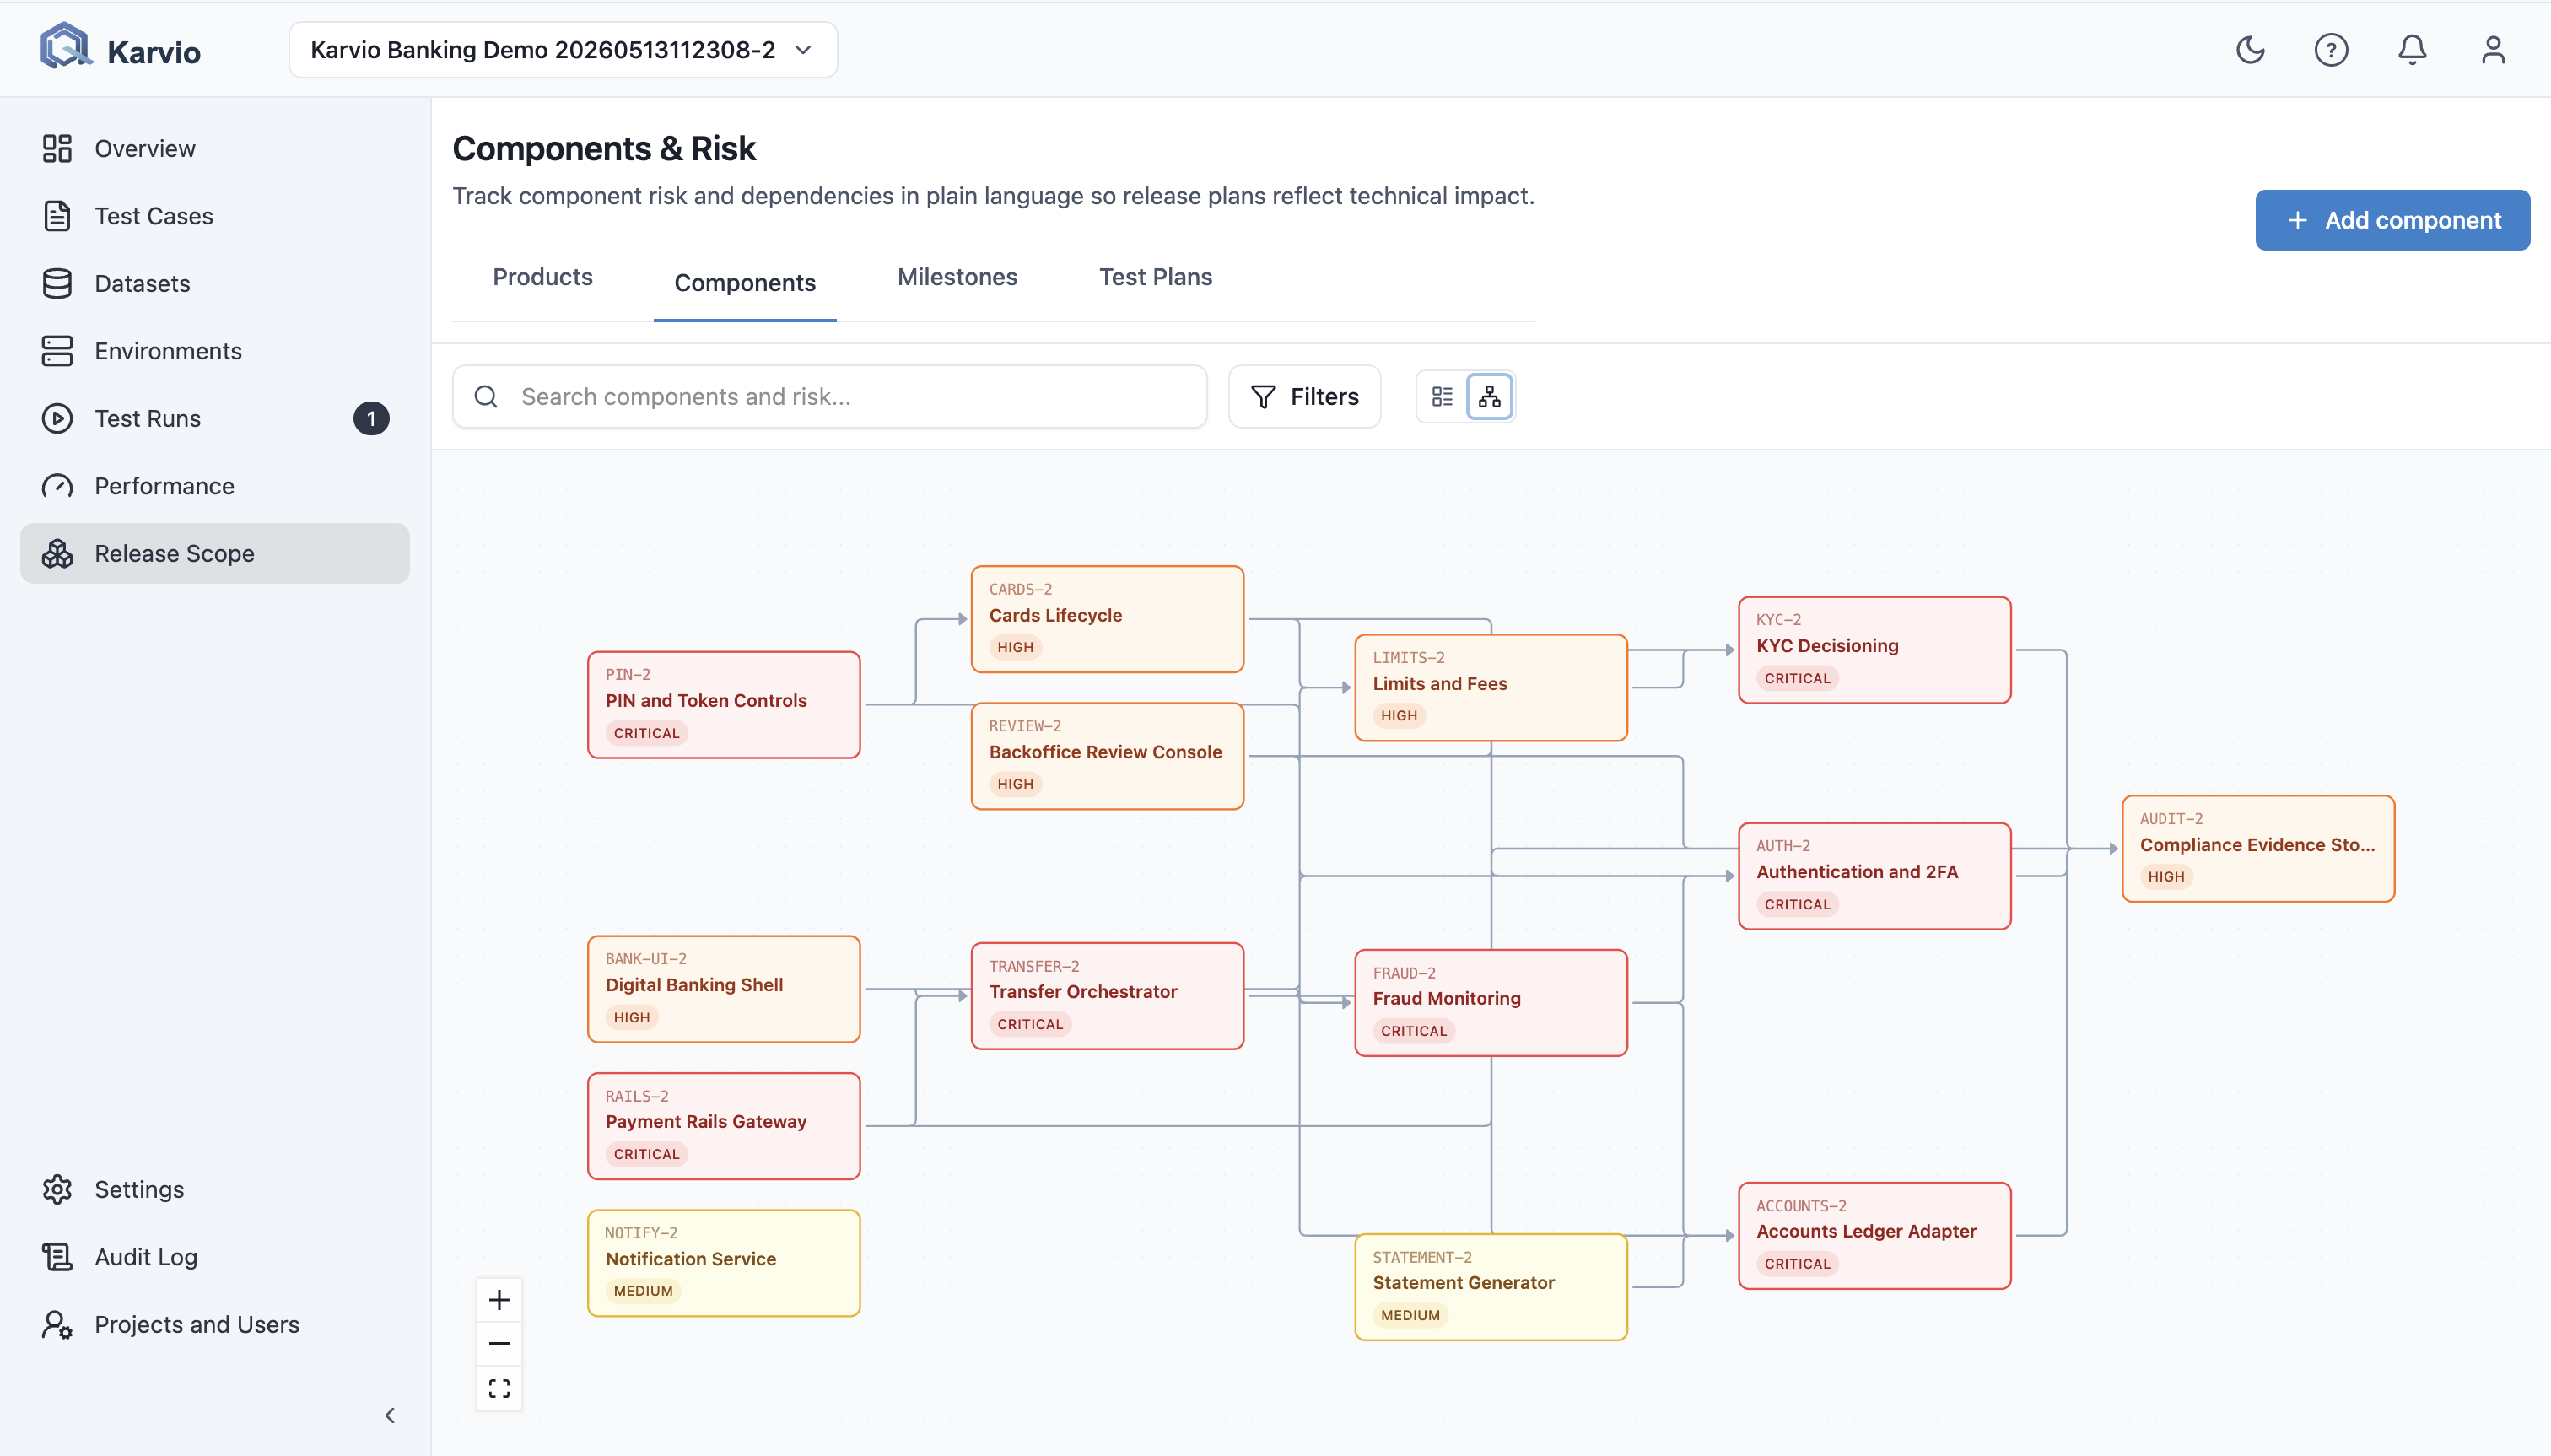Switch to the Products tab
The height and width of the screenshot is (1456, 2551).
[x=542, y=277]
